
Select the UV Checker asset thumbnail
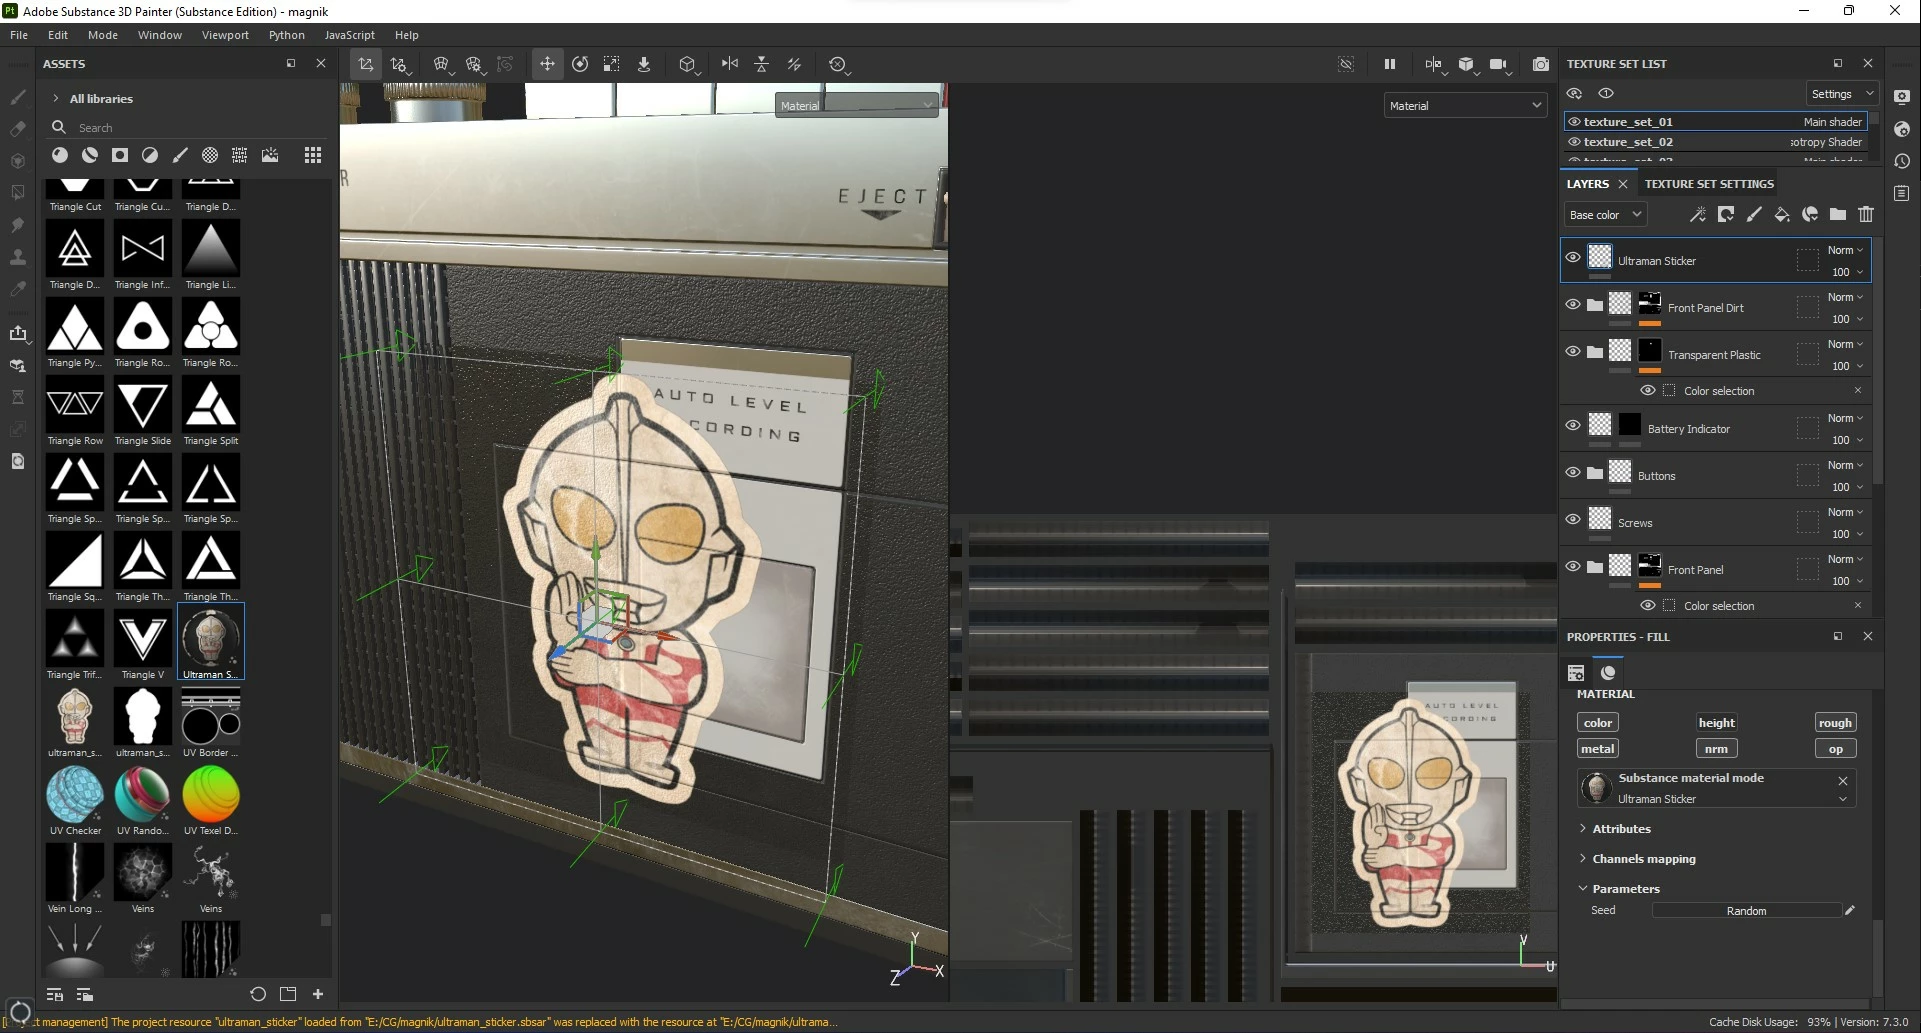[x=75, y=795]
